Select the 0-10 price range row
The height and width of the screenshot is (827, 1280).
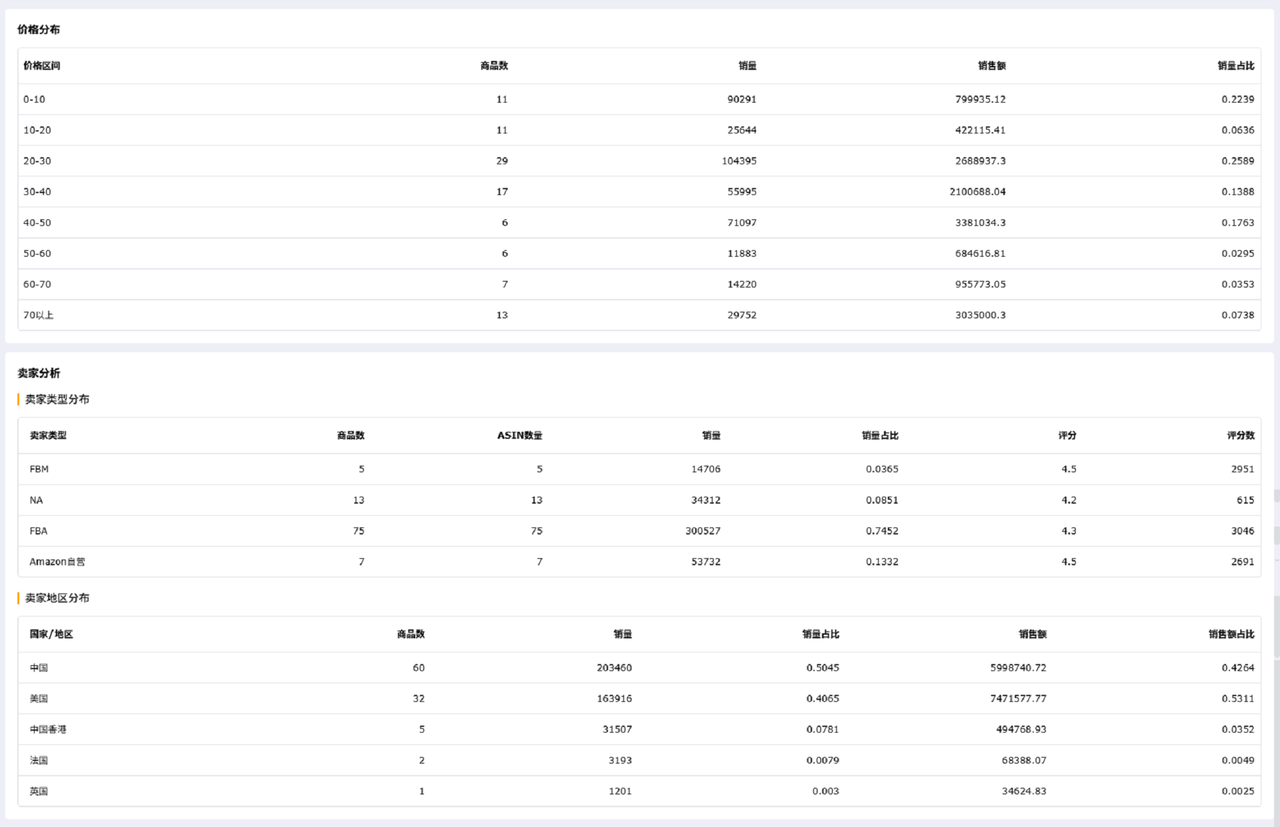pyautogui.click(x=639, y=99)
